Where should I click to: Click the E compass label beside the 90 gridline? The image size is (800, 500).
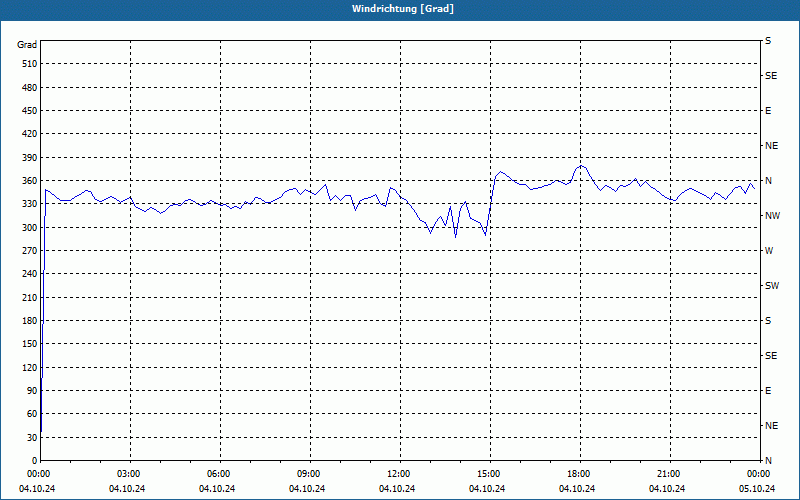coord(768,390)
